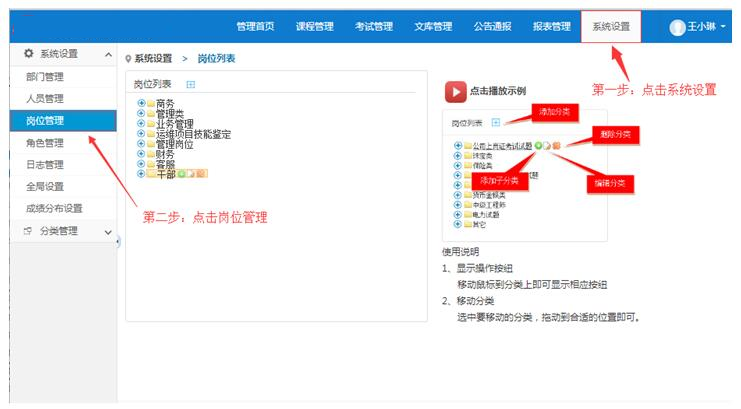Click the gear icon beside 系统设置 sidebar header
This screenshot has height=409, width=741.
28,54
